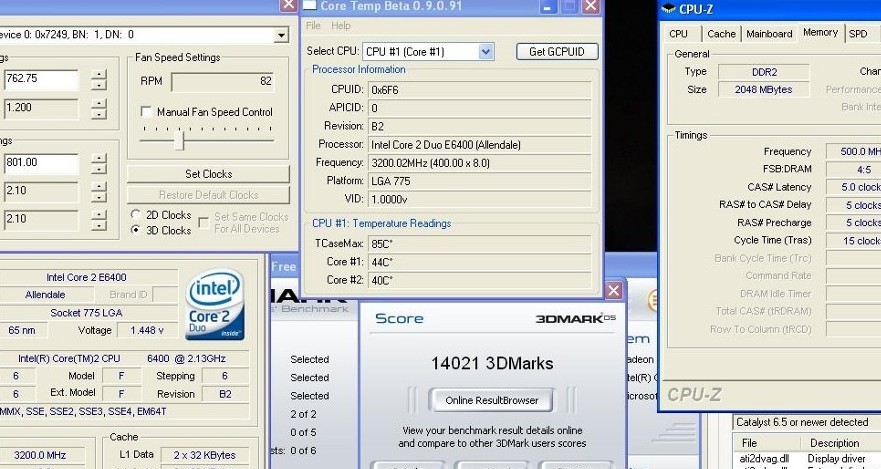Click the FSB:DRAM ratio 4:5

coord(854,169)
